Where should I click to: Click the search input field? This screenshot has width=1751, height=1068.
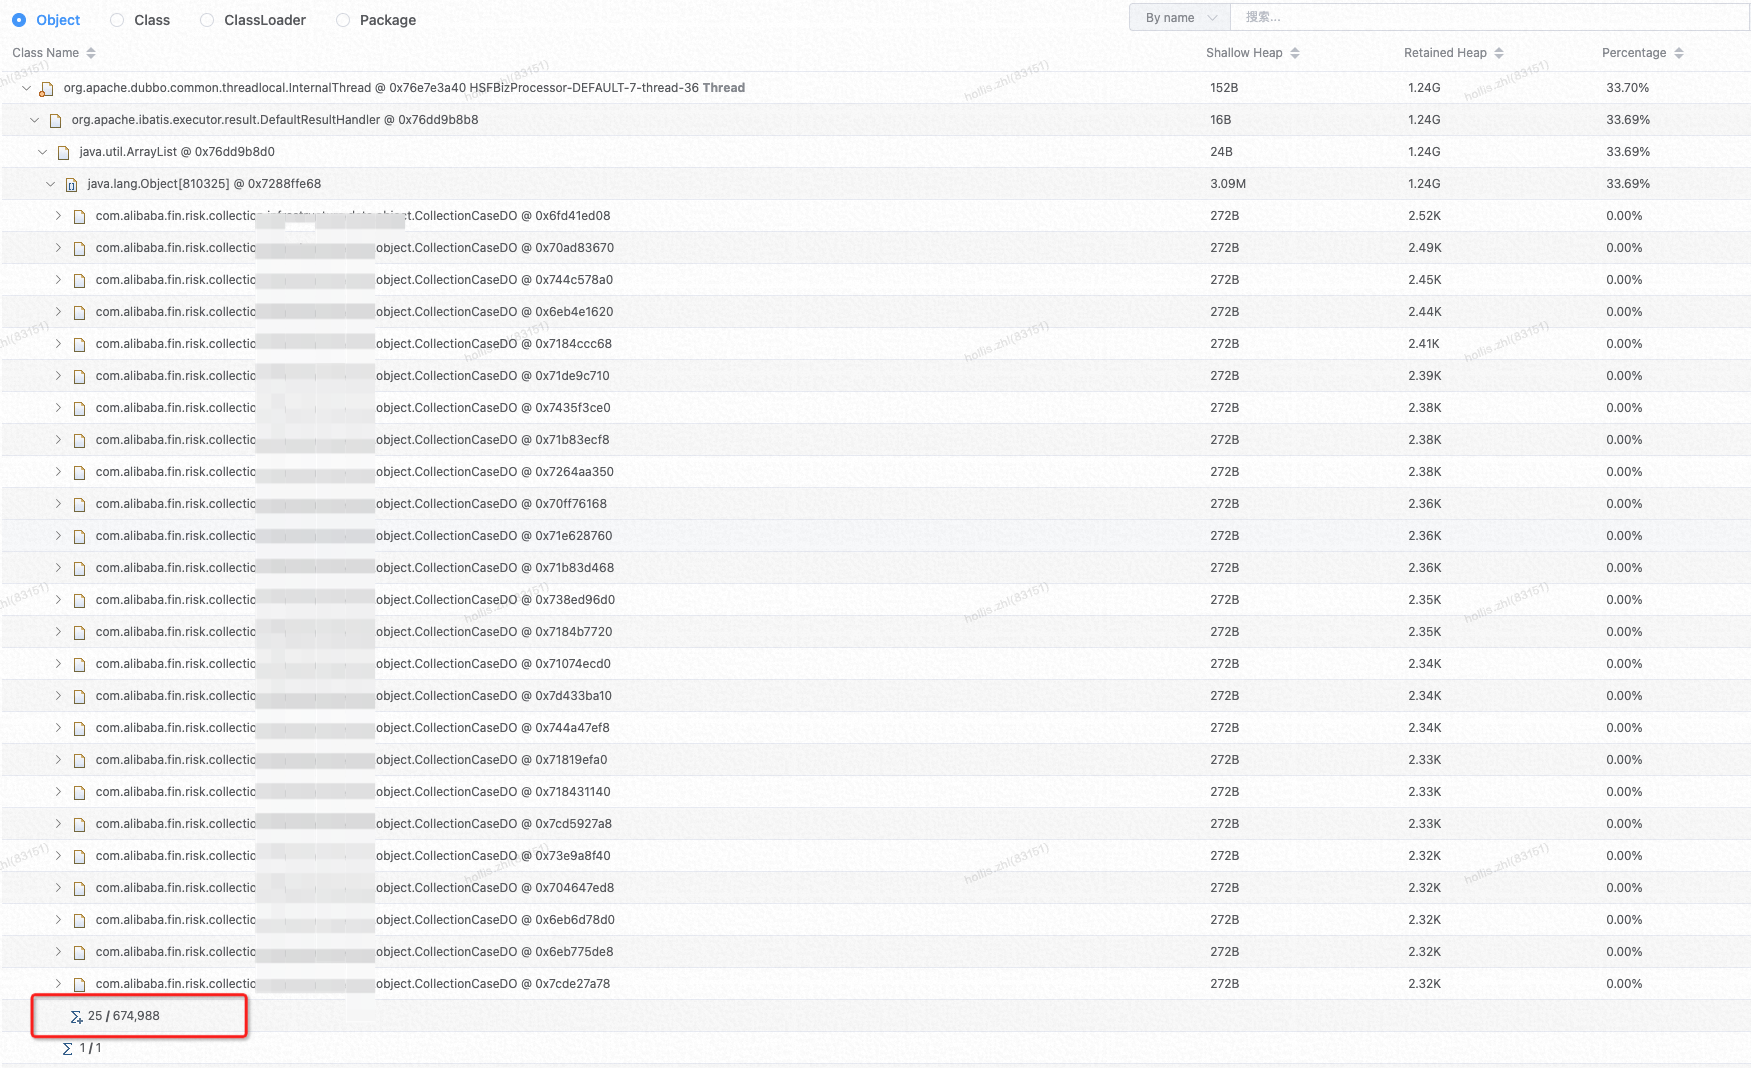click(x=1488, y=18)
